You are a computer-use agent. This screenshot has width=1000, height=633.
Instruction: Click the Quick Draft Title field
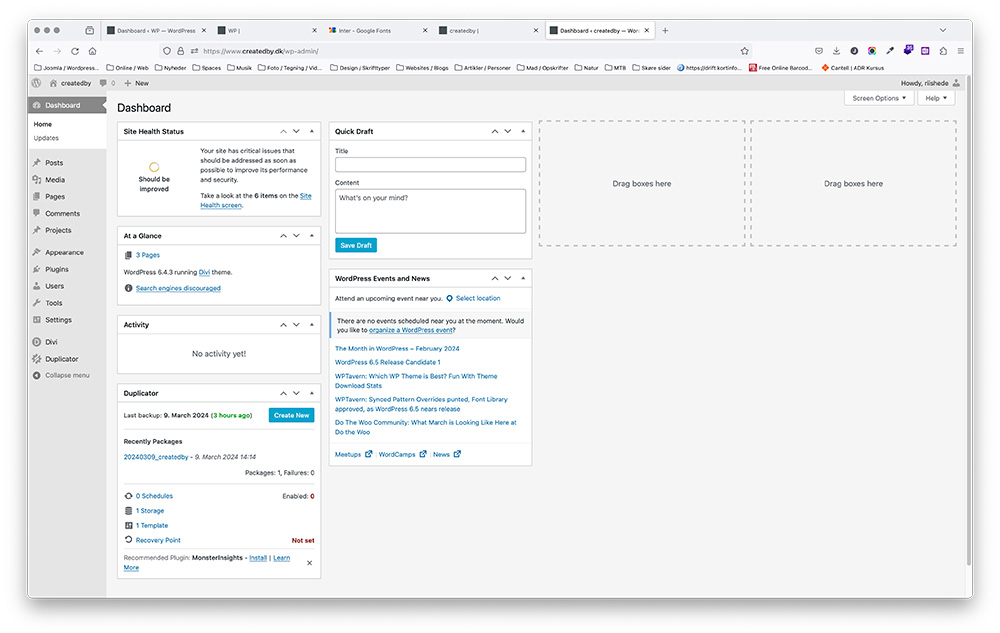[x=430, y=165]
